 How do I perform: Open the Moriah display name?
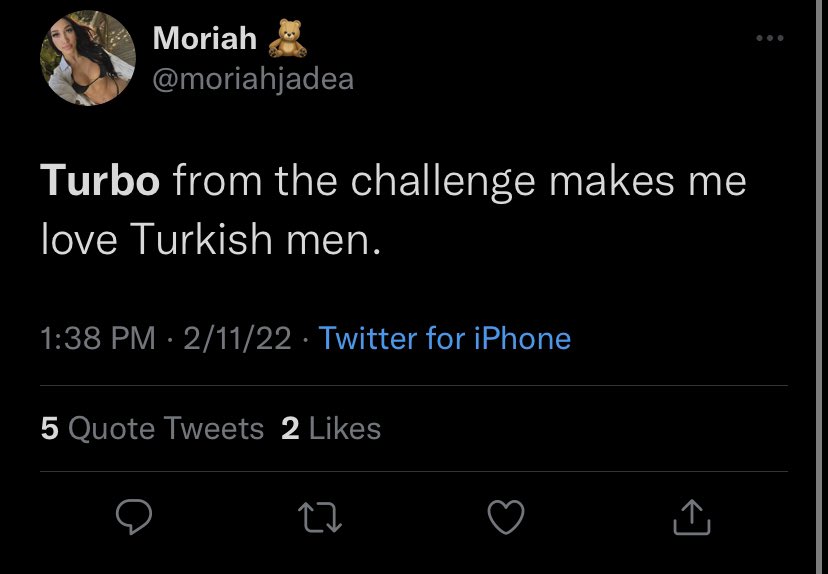pos(204,38)
